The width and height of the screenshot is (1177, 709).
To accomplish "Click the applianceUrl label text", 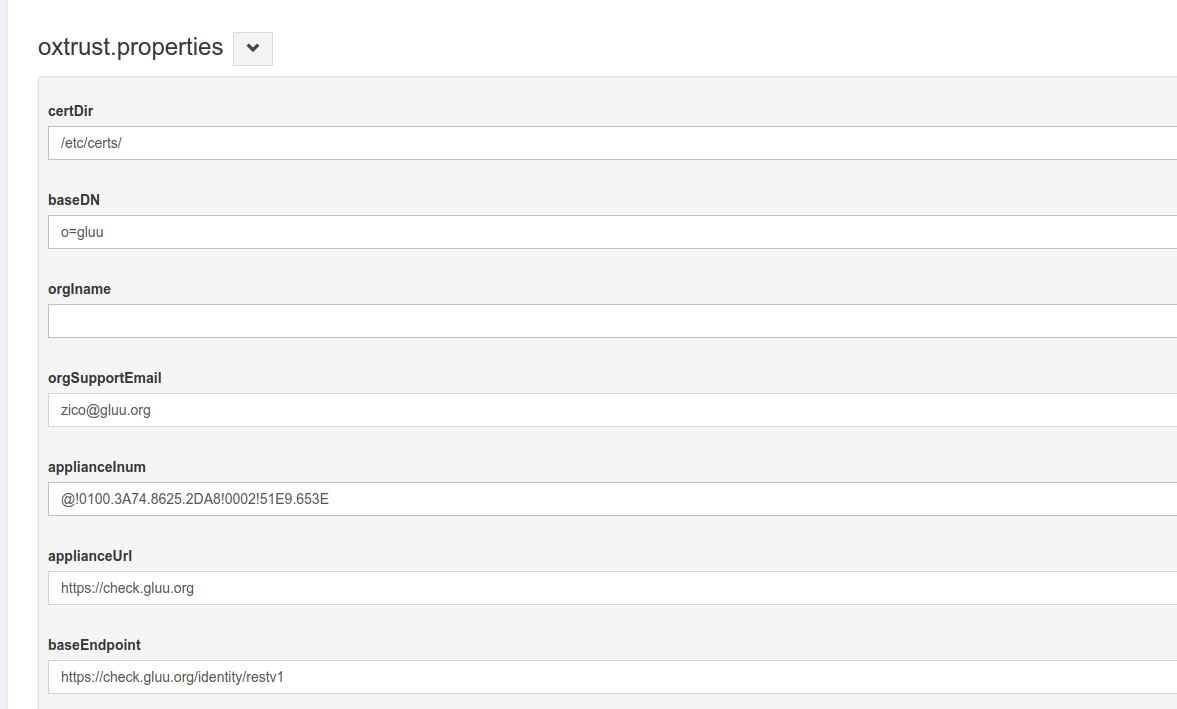I will [x=90, y=556].
